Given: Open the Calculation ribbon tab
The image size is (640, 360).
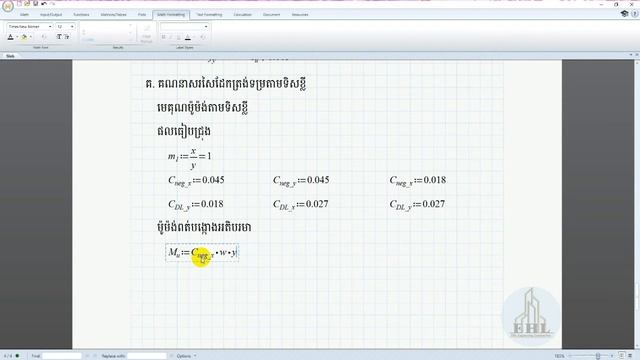Looking at the screenshot, I should coord(242,15).
